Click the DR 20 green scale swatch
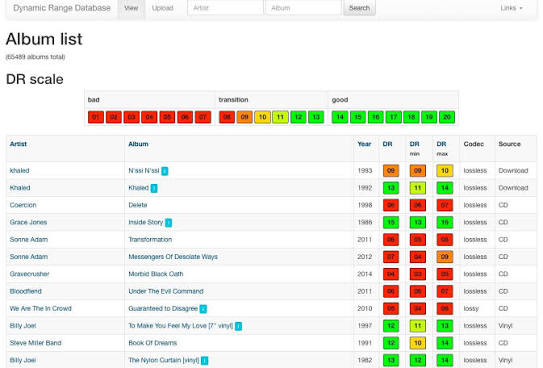The height and width of the screenshot is (368, 543). coord(447,117)
